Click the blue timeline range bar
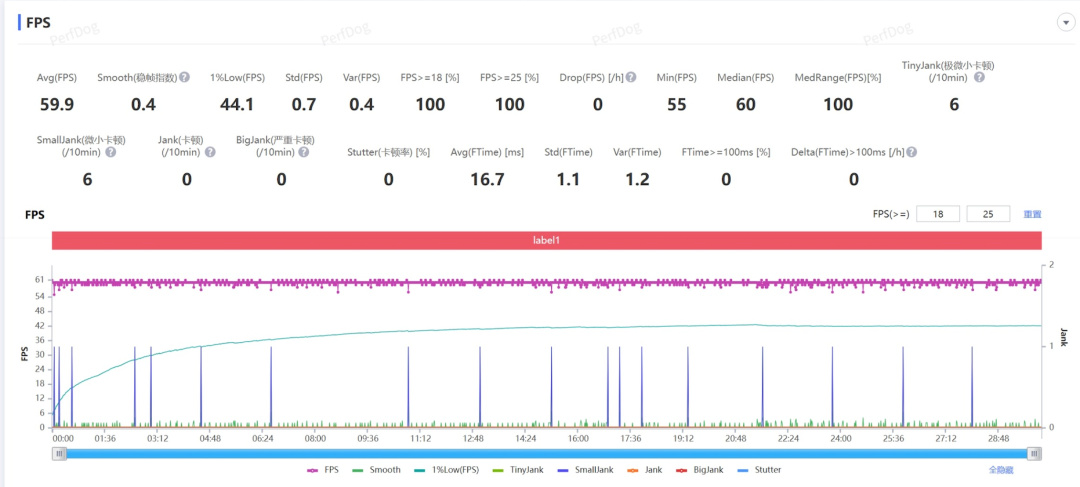The width and height of the screenshot is (1080, 487). pos(547,453)
